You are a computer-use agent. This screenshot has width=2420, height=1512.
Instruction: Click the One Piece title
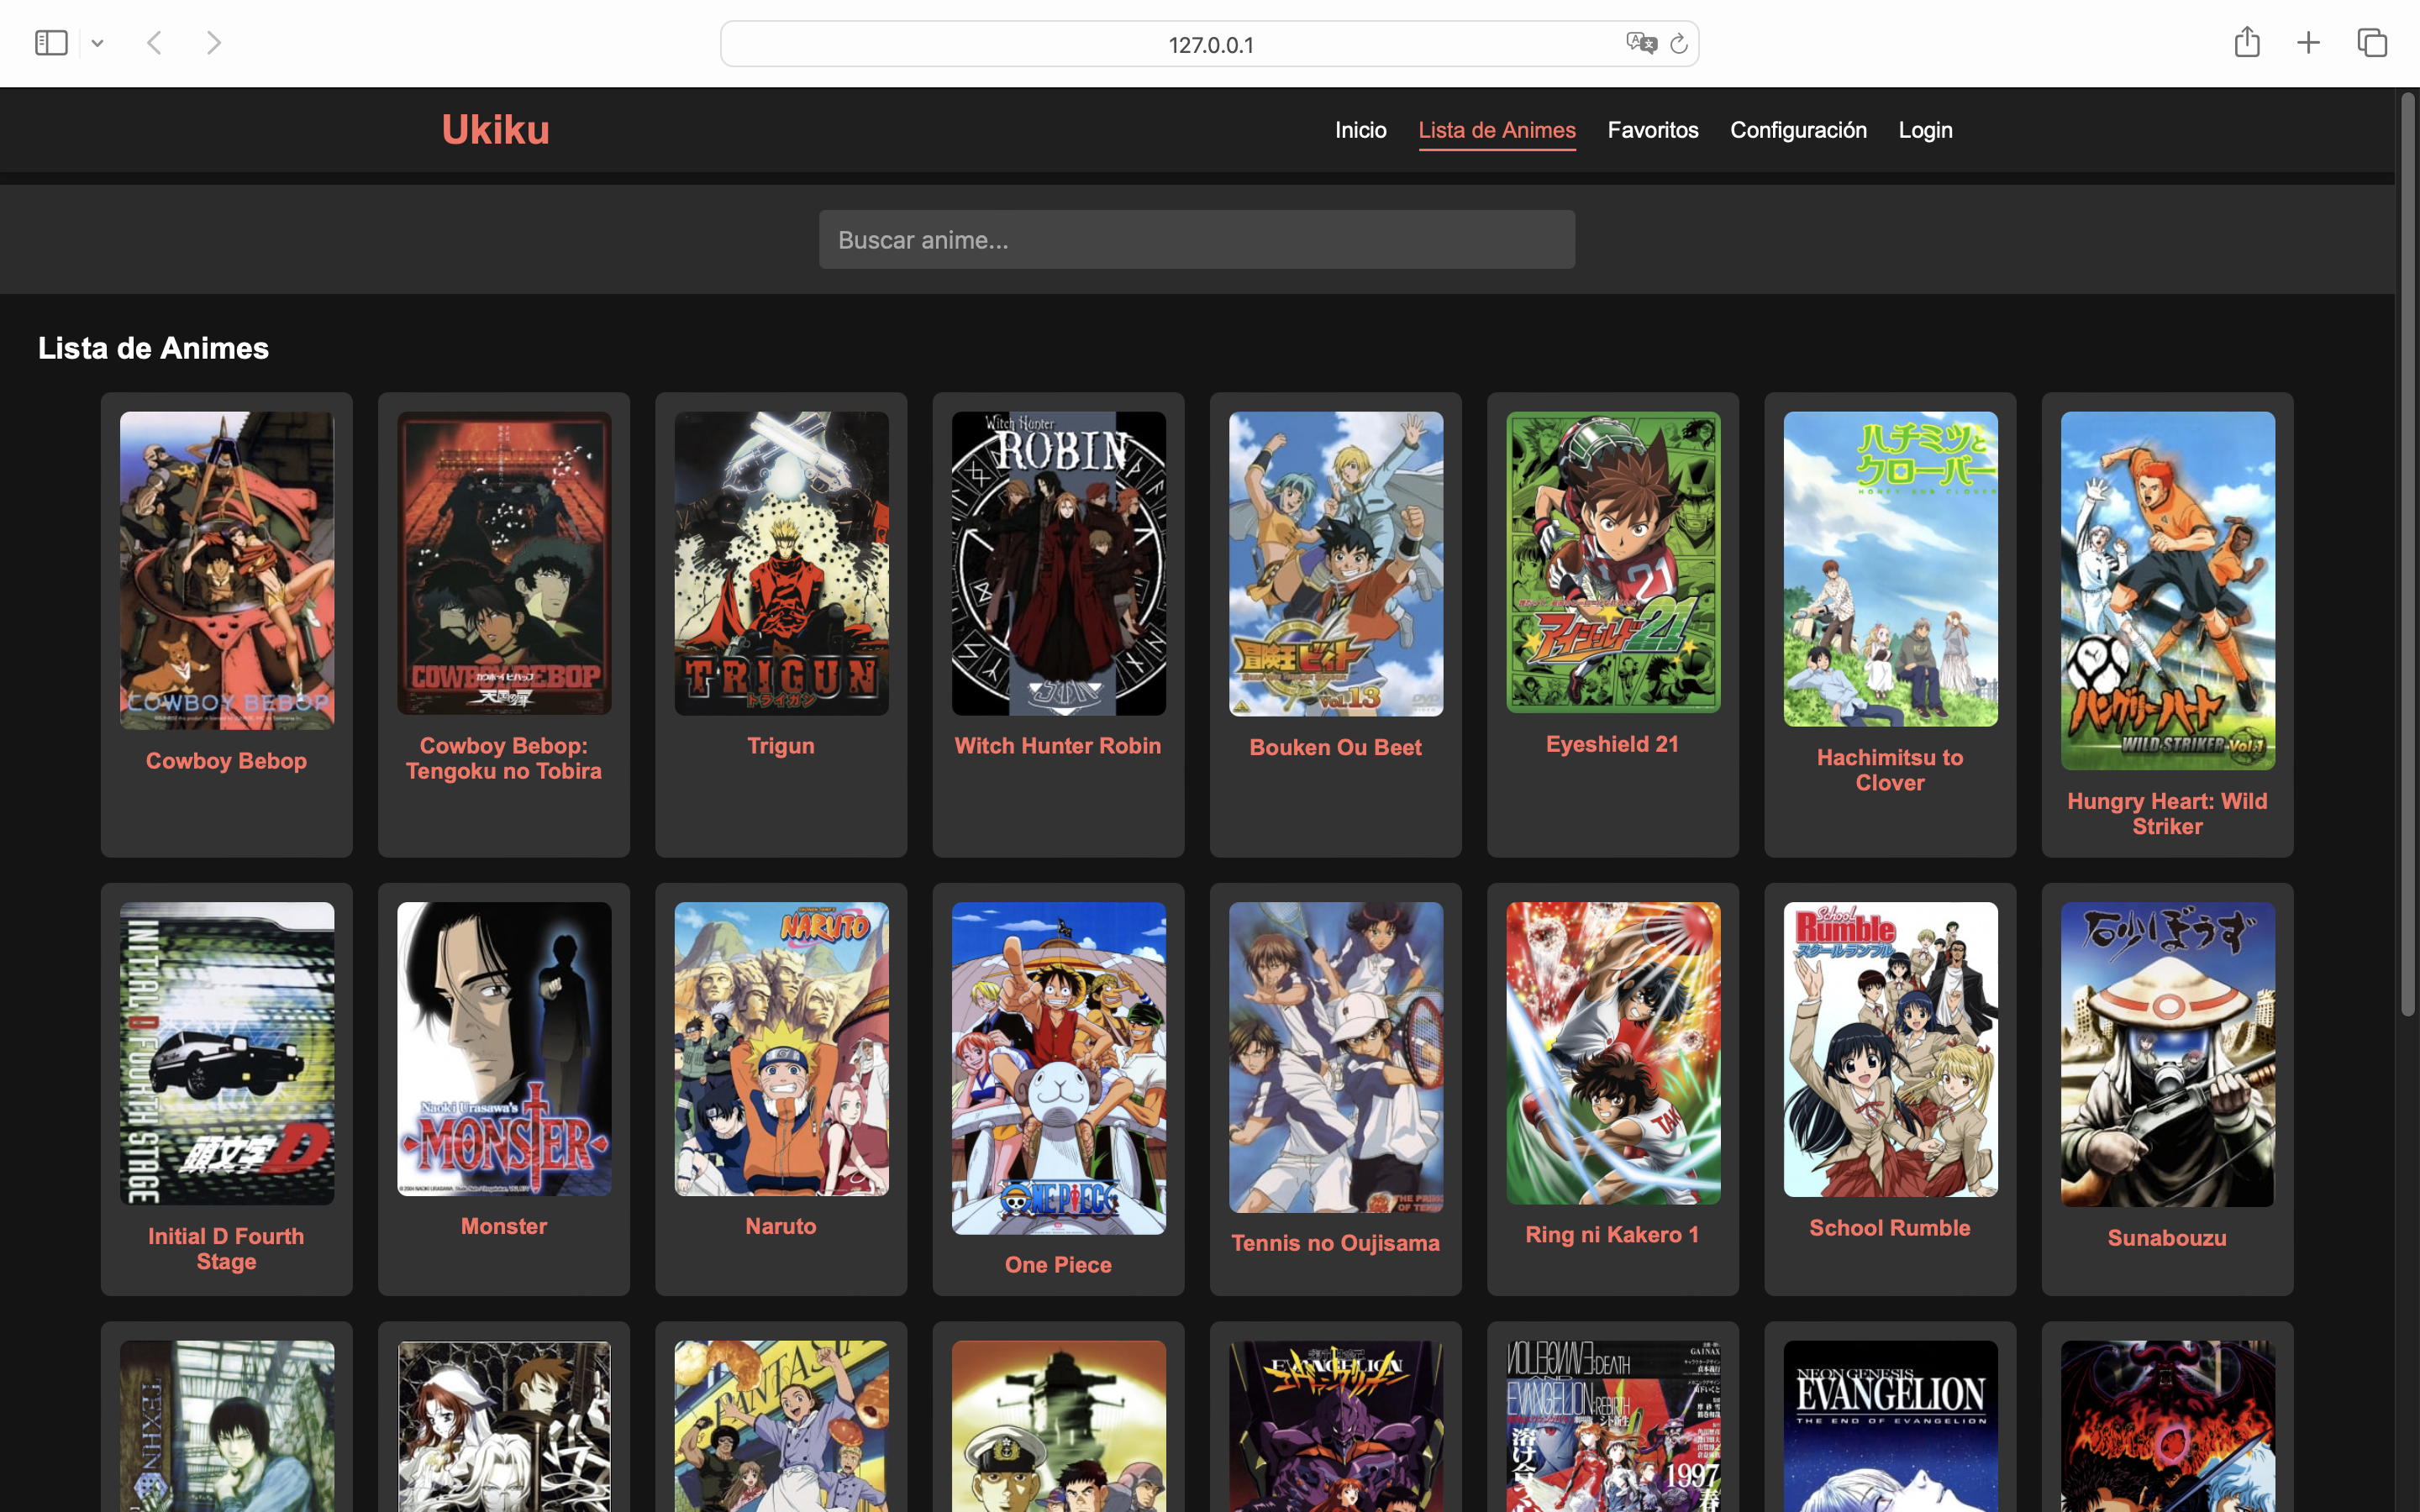tap(1058, 1265)
